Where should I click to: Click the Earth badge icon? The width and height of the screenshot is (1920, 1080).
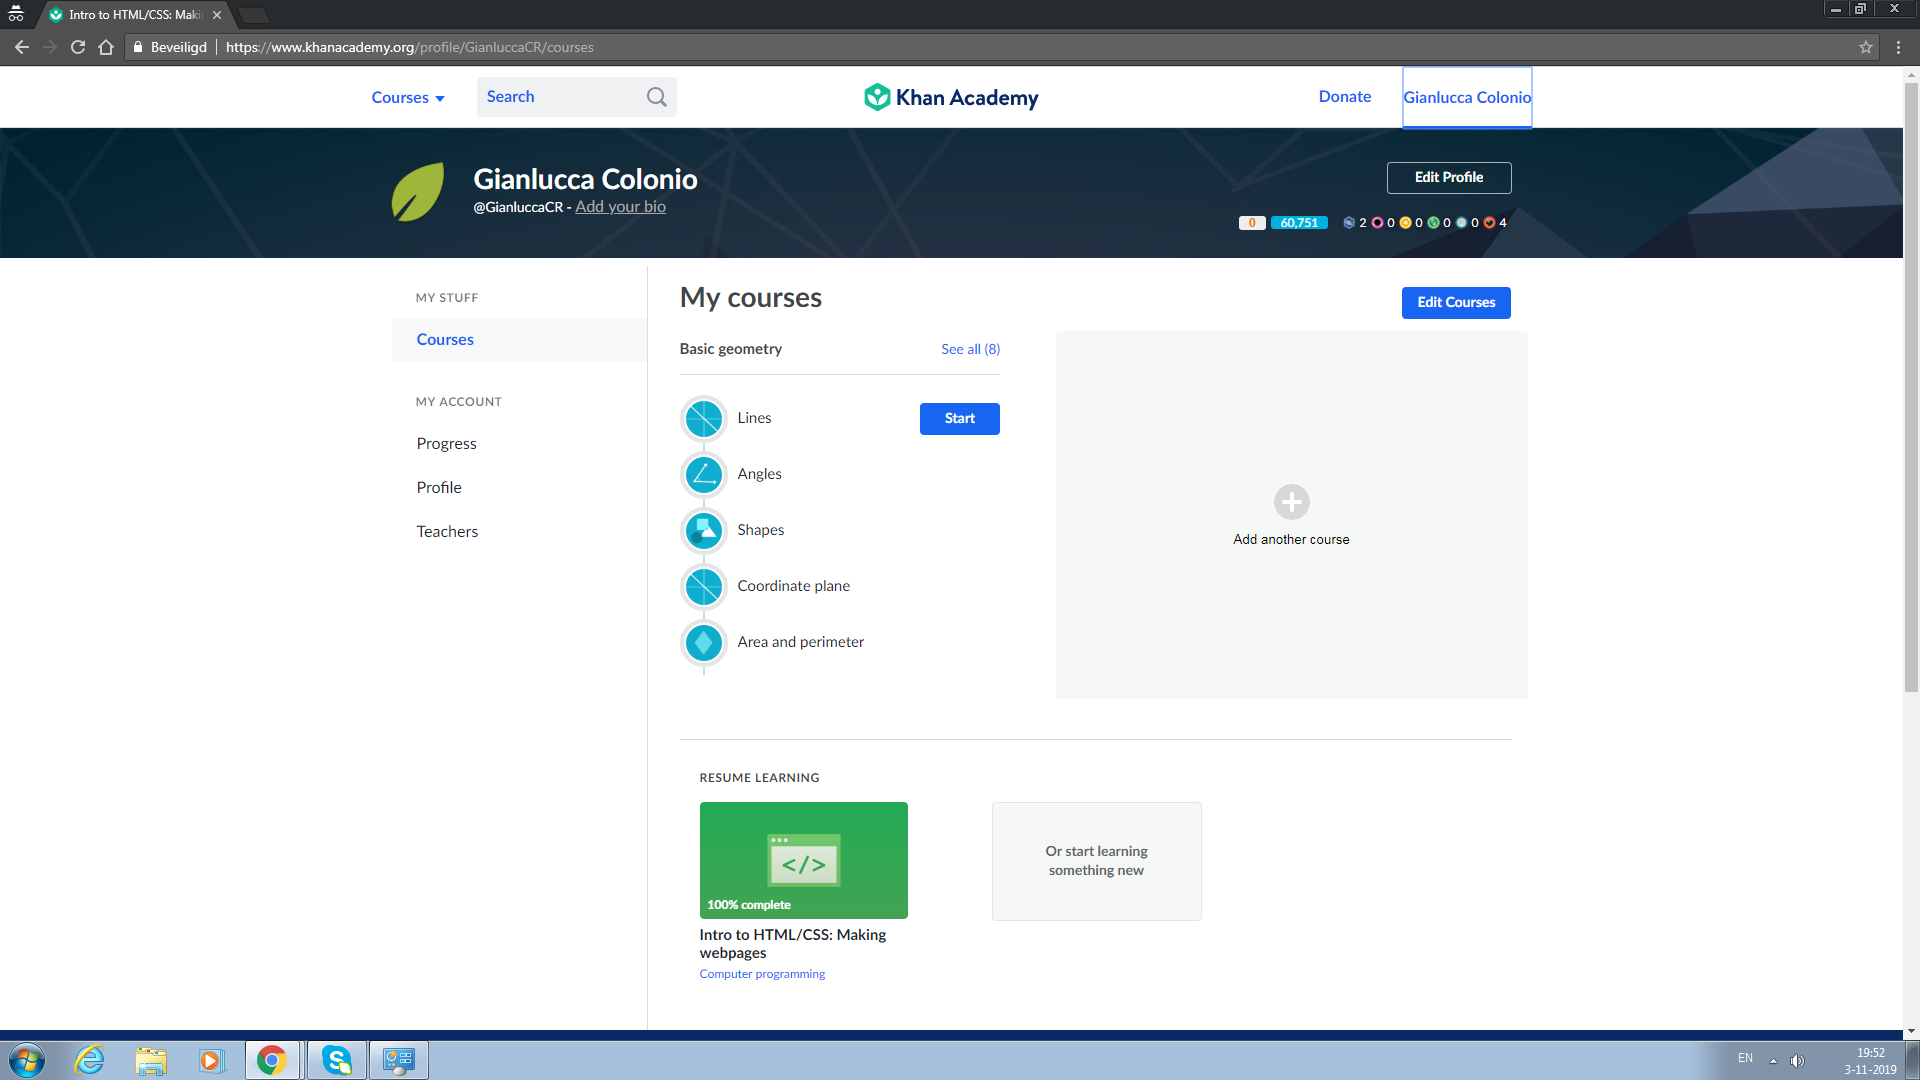[1433, 223]
